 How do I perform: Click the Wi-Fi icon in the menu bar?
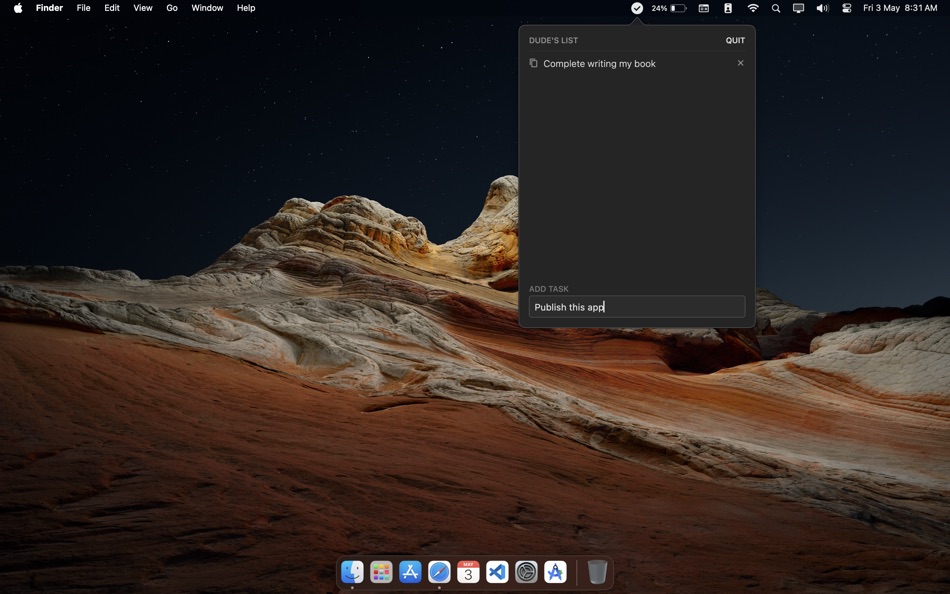[752, 8]
